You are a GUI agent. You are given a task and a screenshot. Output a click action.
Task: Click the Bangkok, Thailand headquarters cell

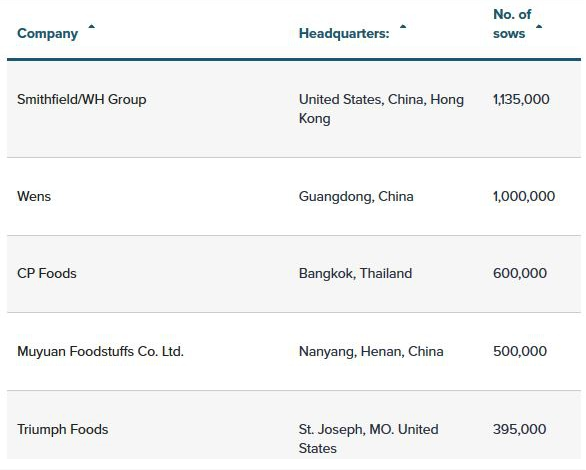click(x=355, y=273)
